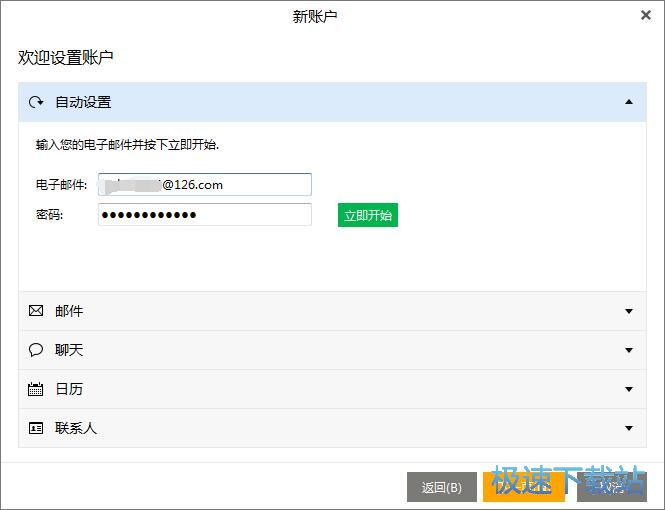Click the 电子邮件: field label
This screenshot has height=510, width=665.
[61, 185]
